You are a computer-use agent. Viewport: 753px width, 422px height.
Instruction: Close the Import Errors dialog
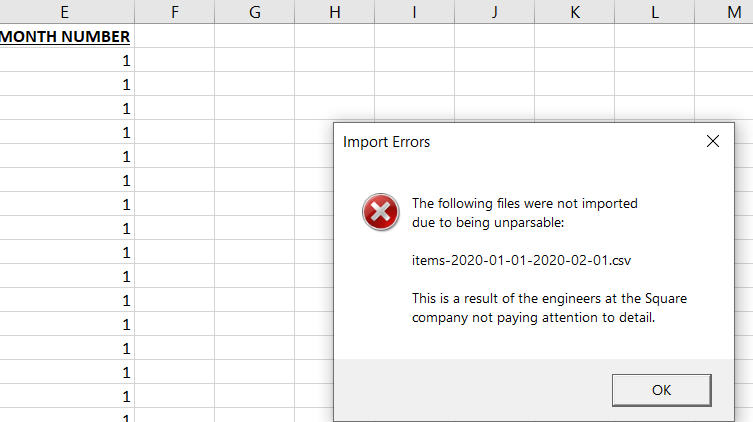[713, 142]
